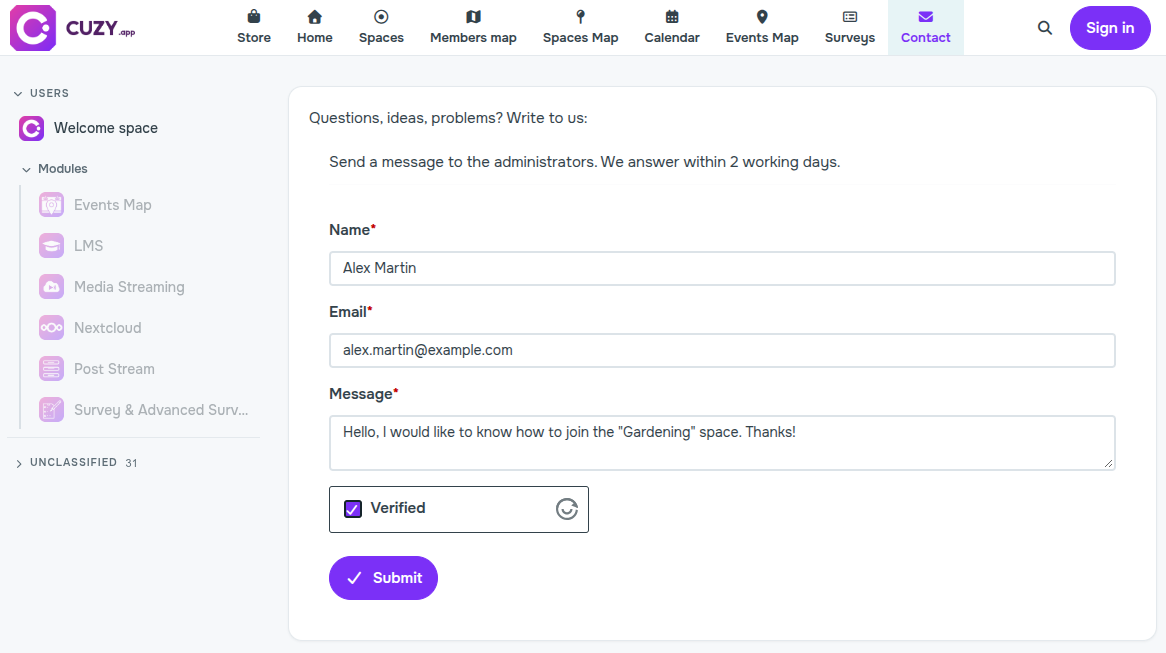Screen dimensions: 1166x653
Task: Click the Nextcloud module icon
Action: pos(51,327)
